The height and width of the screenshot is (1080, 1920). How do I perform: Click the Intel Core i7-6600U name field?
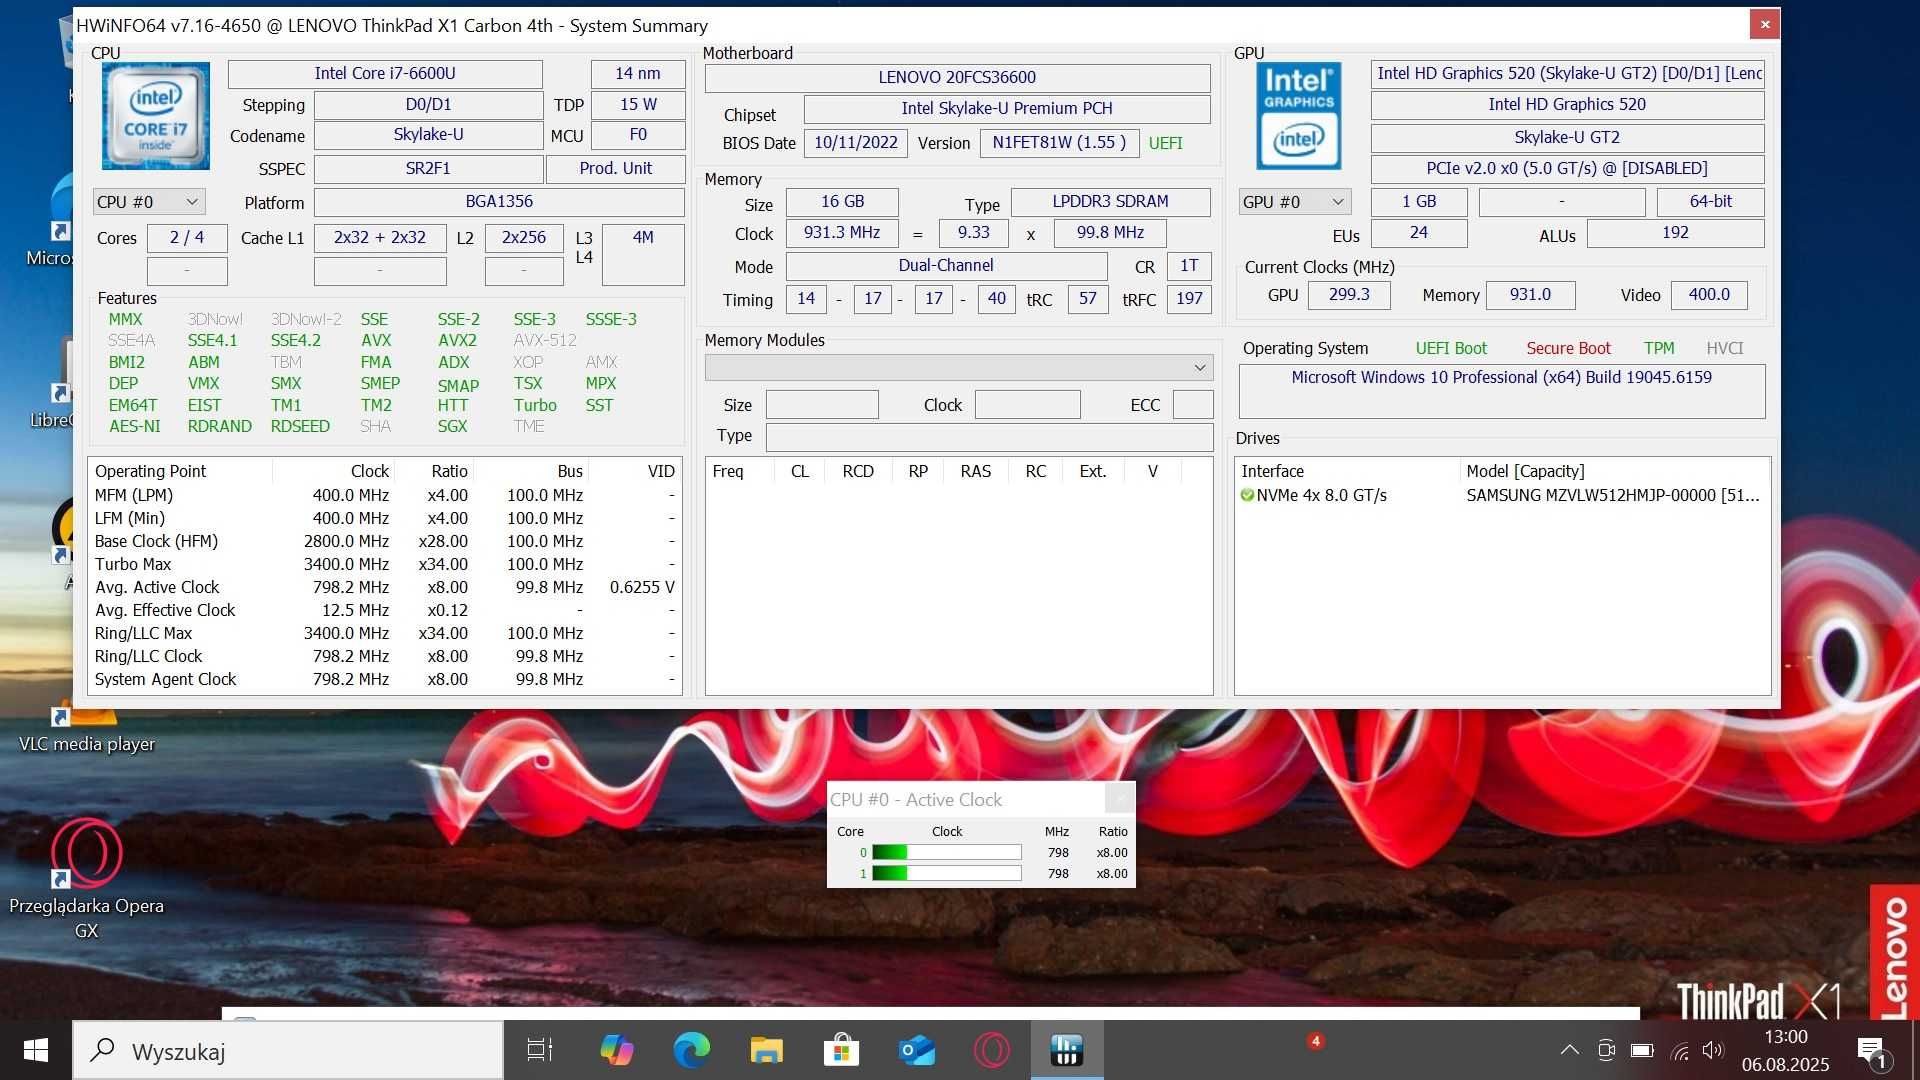385,74
